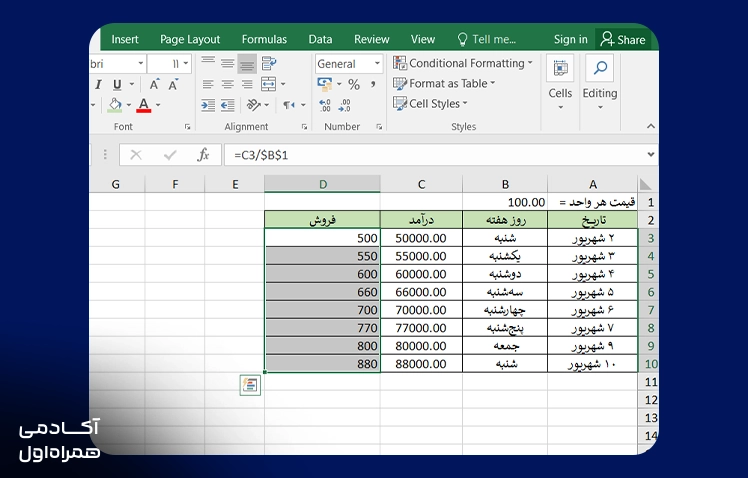
Task: Apply accounting number format
Action: click(x=325, y=84)
